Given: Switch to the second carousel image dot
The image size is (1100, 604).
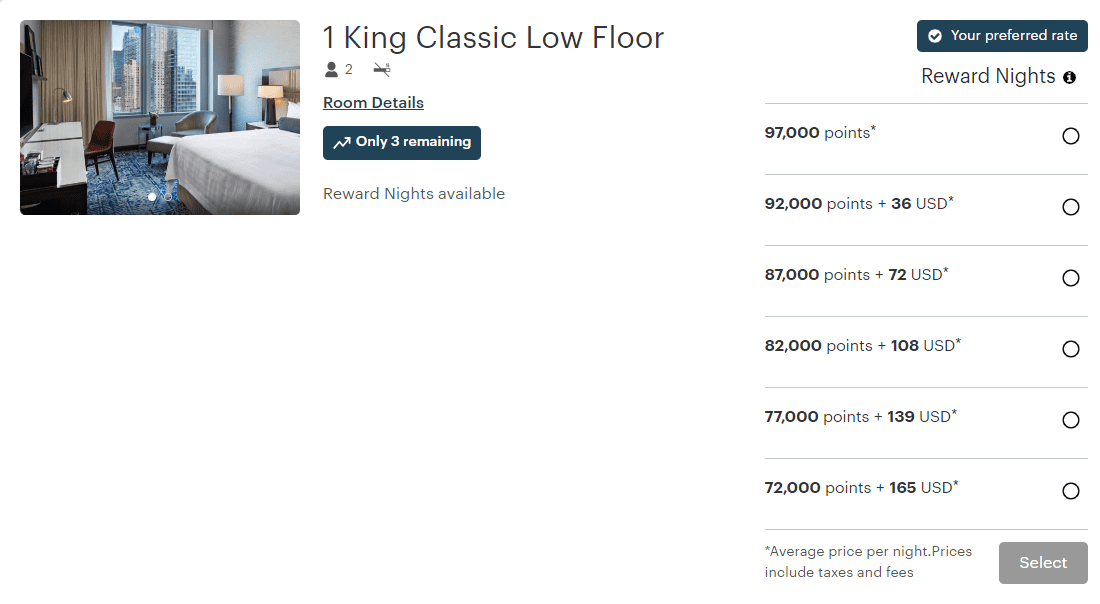Looking at the screenshot, I should 168,197.
